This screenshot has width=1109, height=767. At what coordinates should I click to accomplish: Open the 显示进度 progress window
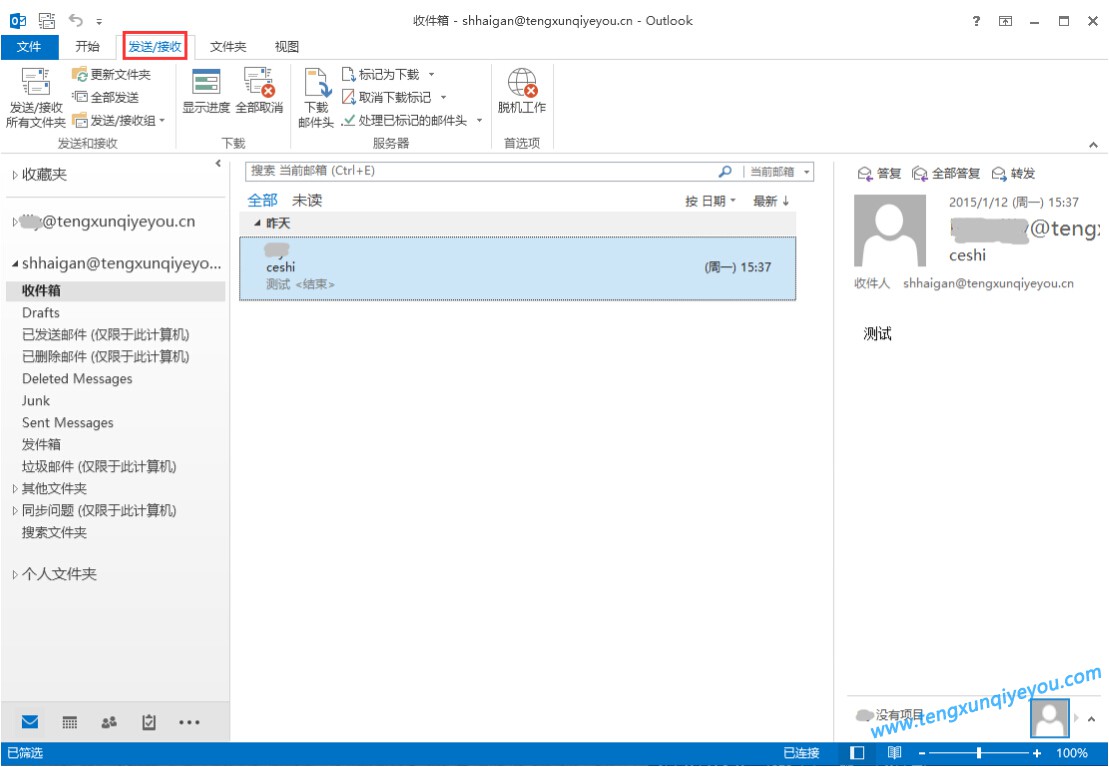[207, 91]
